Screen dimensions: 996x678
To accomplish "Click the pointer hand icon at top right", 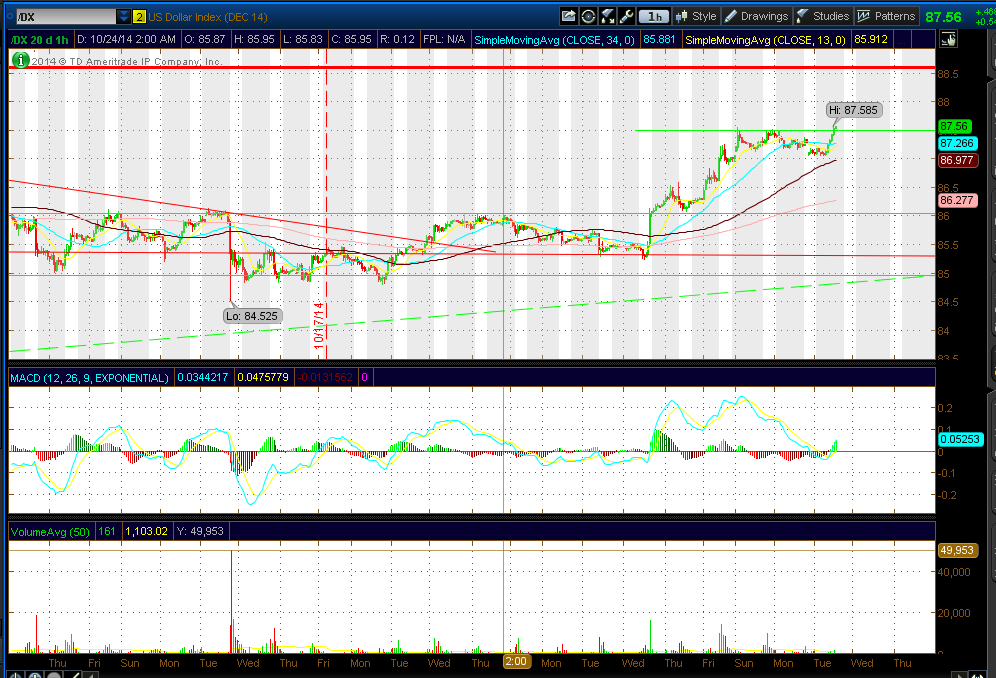I will click(948, 39).
